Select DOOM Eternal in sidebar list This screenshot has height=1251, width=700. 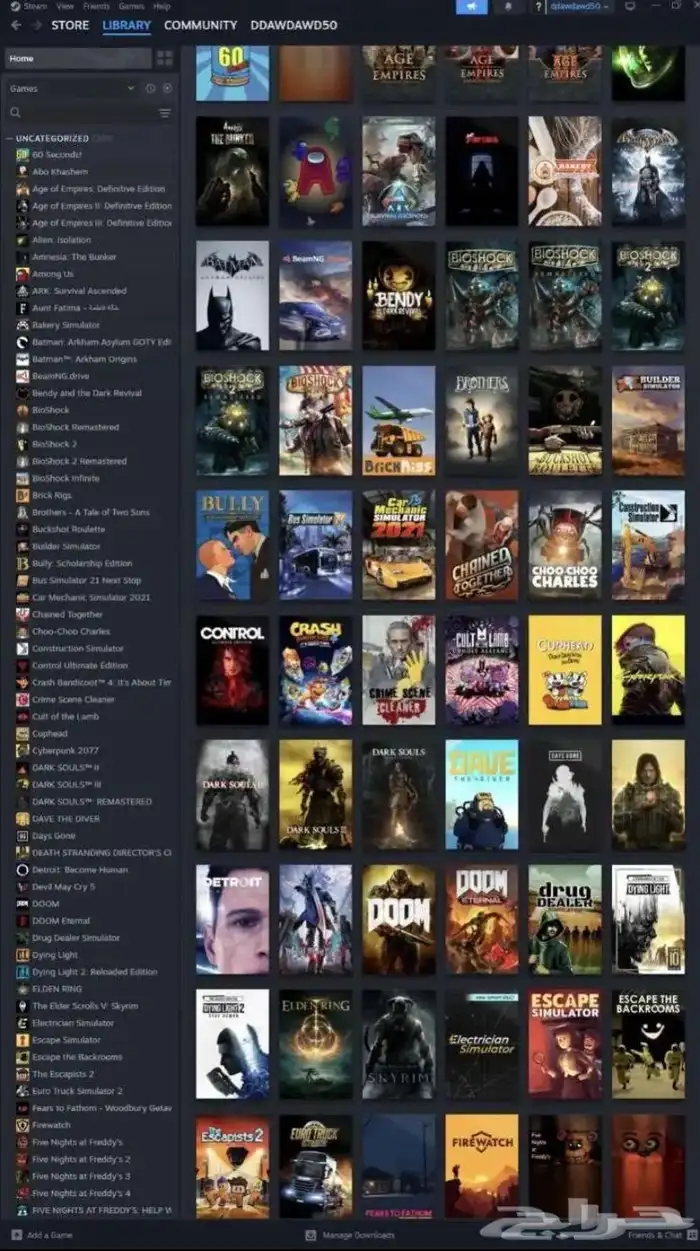61,921
